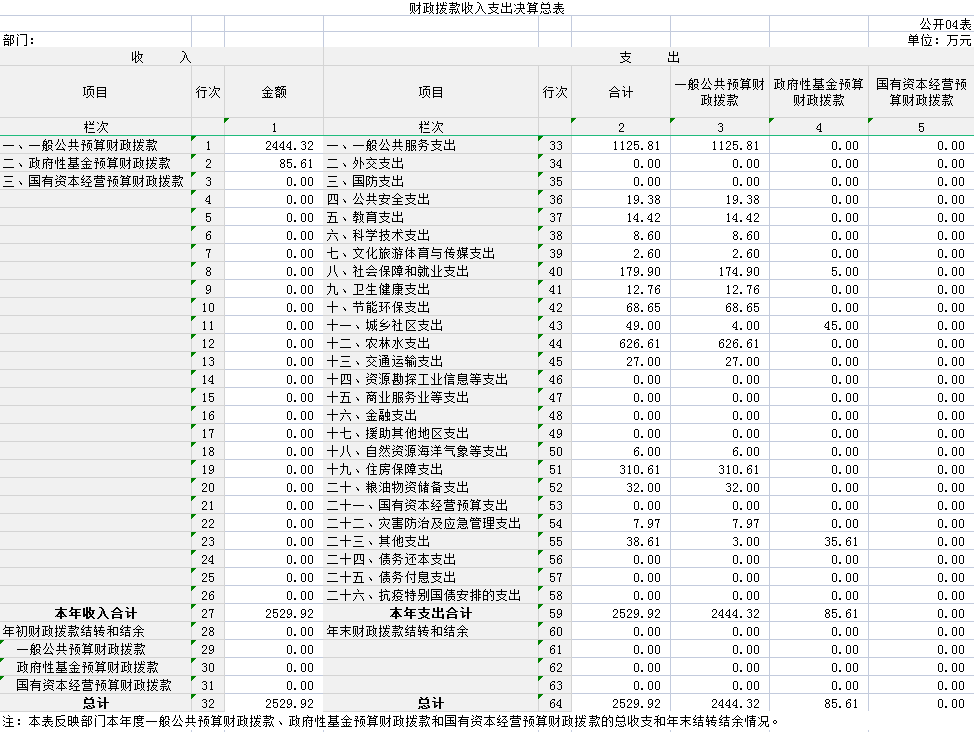Select the 单位：万元 cell
The image size is (974, 732).
coord(938,41)
